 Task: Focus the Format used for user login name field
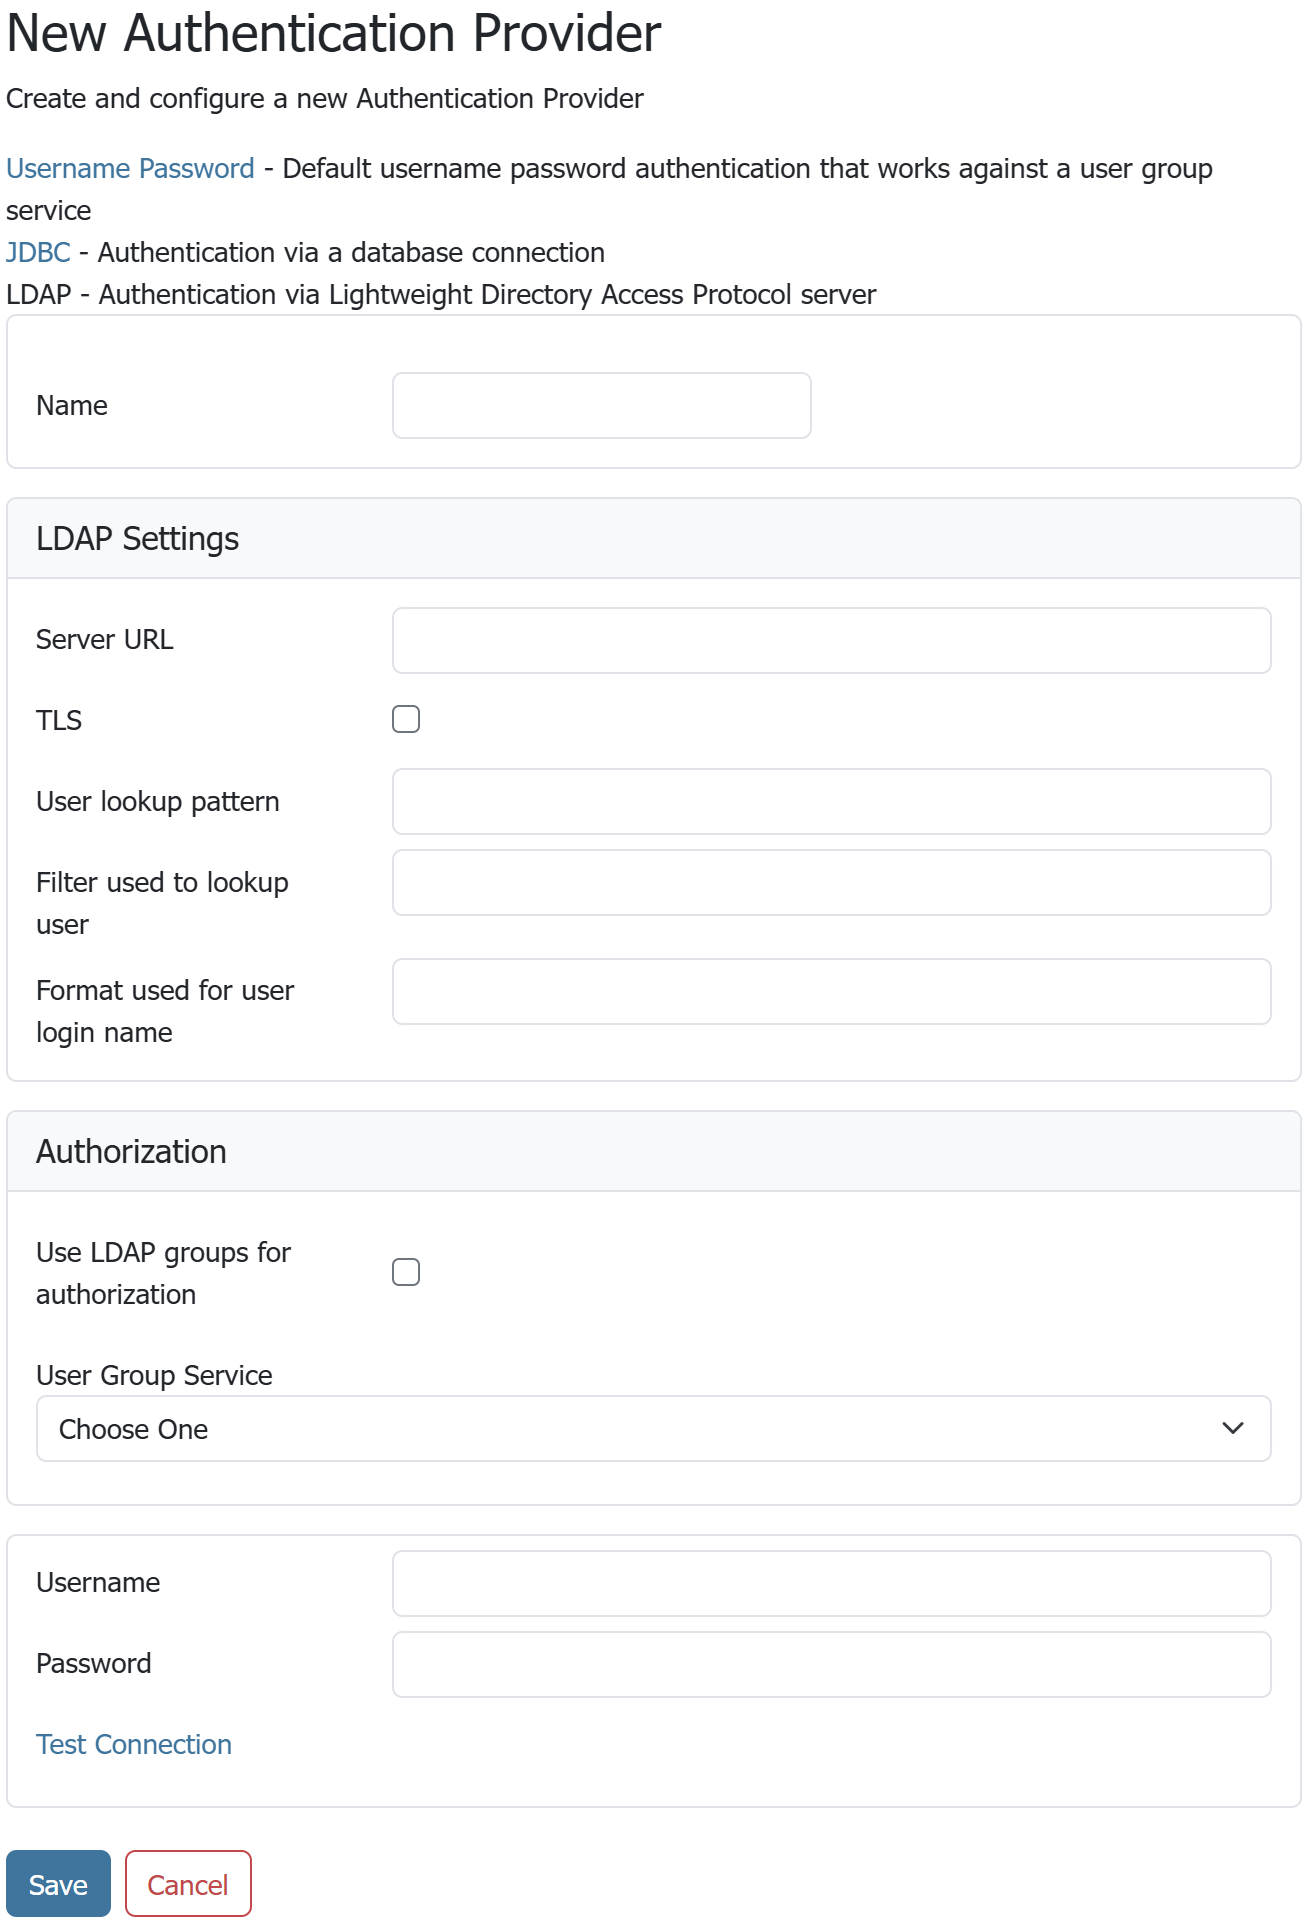point(831,991)
